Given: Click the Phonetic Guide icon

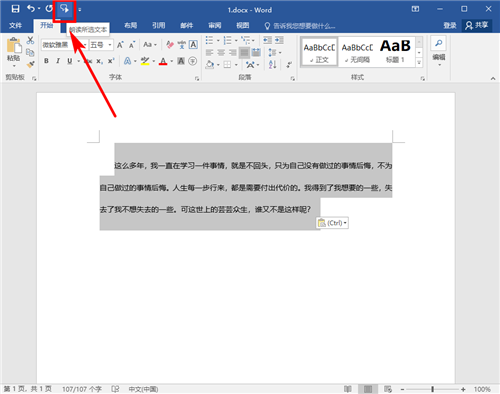Looking at the screenshot, I should pos(182,45).
